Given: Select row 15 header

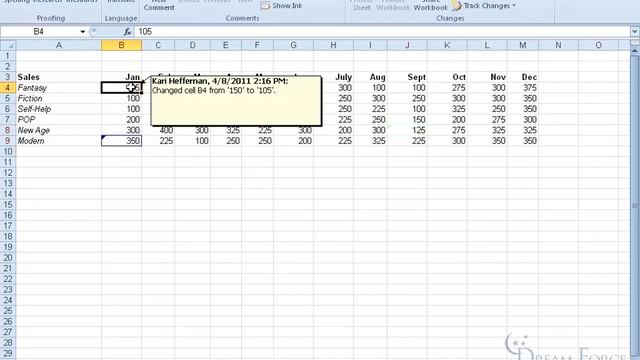Looking at the screenshot, I should (x=8, y=204).
